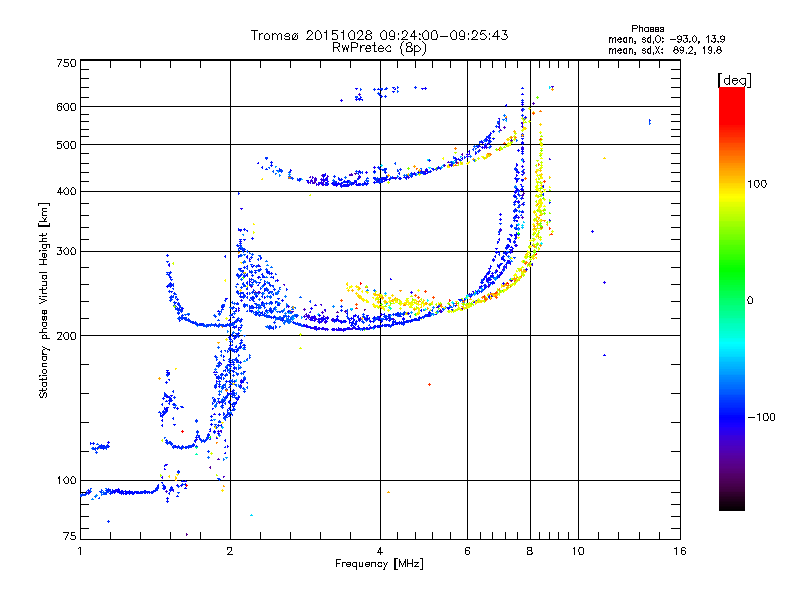This screenshot has width=800, height=600.
Task: Click the x-axis tick label '10'
Action: (x=578, y=551)
